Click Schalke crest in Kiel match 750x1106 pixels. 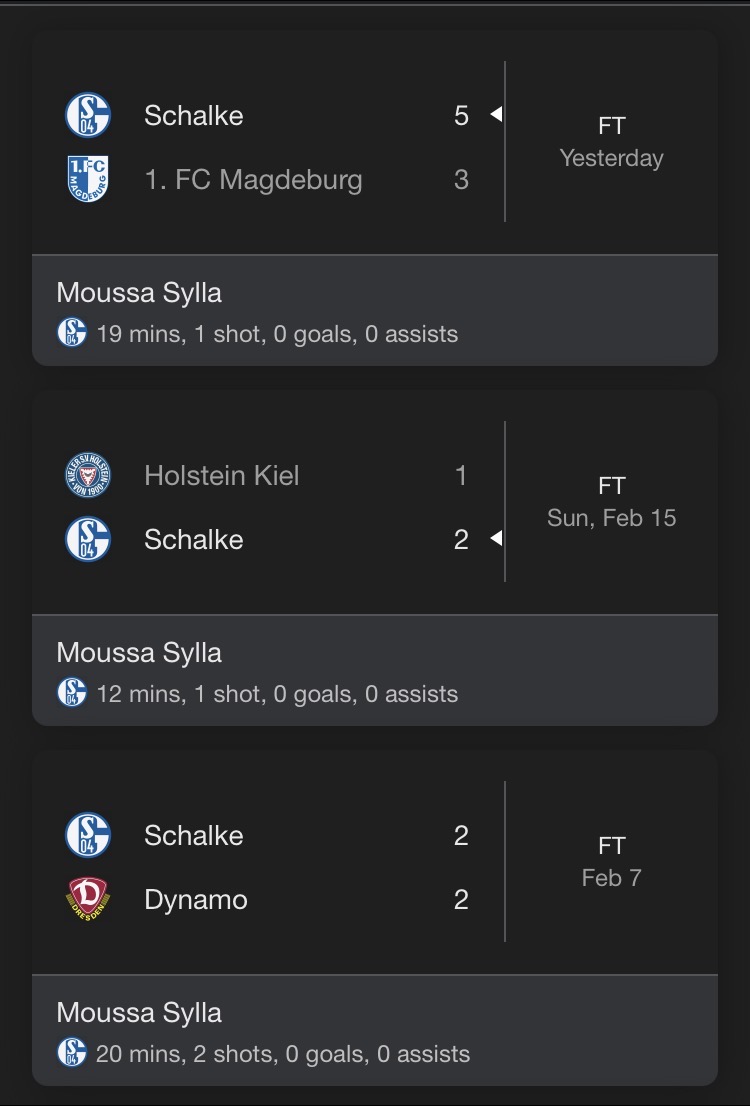click(88, 539)
